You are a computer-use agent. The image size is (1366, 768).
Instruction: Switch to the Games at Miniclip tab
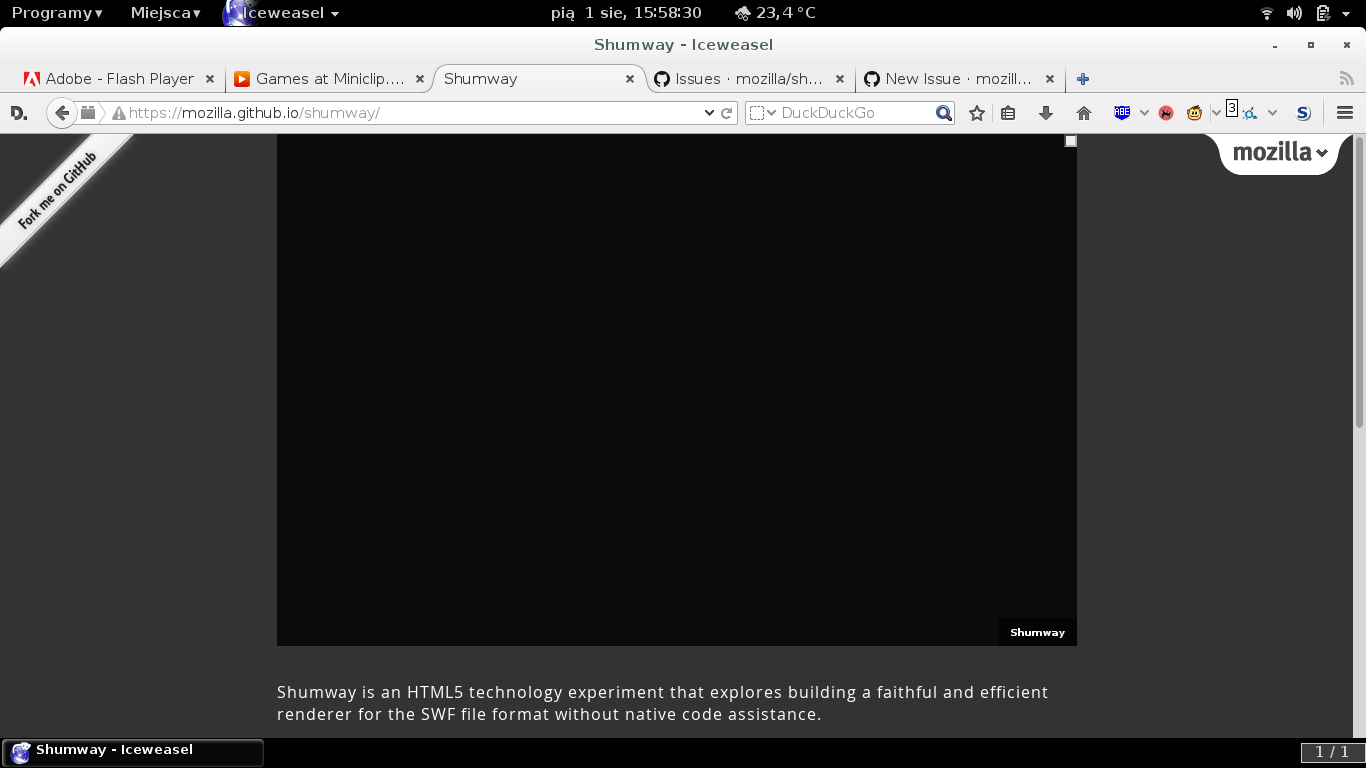point(329,79)
